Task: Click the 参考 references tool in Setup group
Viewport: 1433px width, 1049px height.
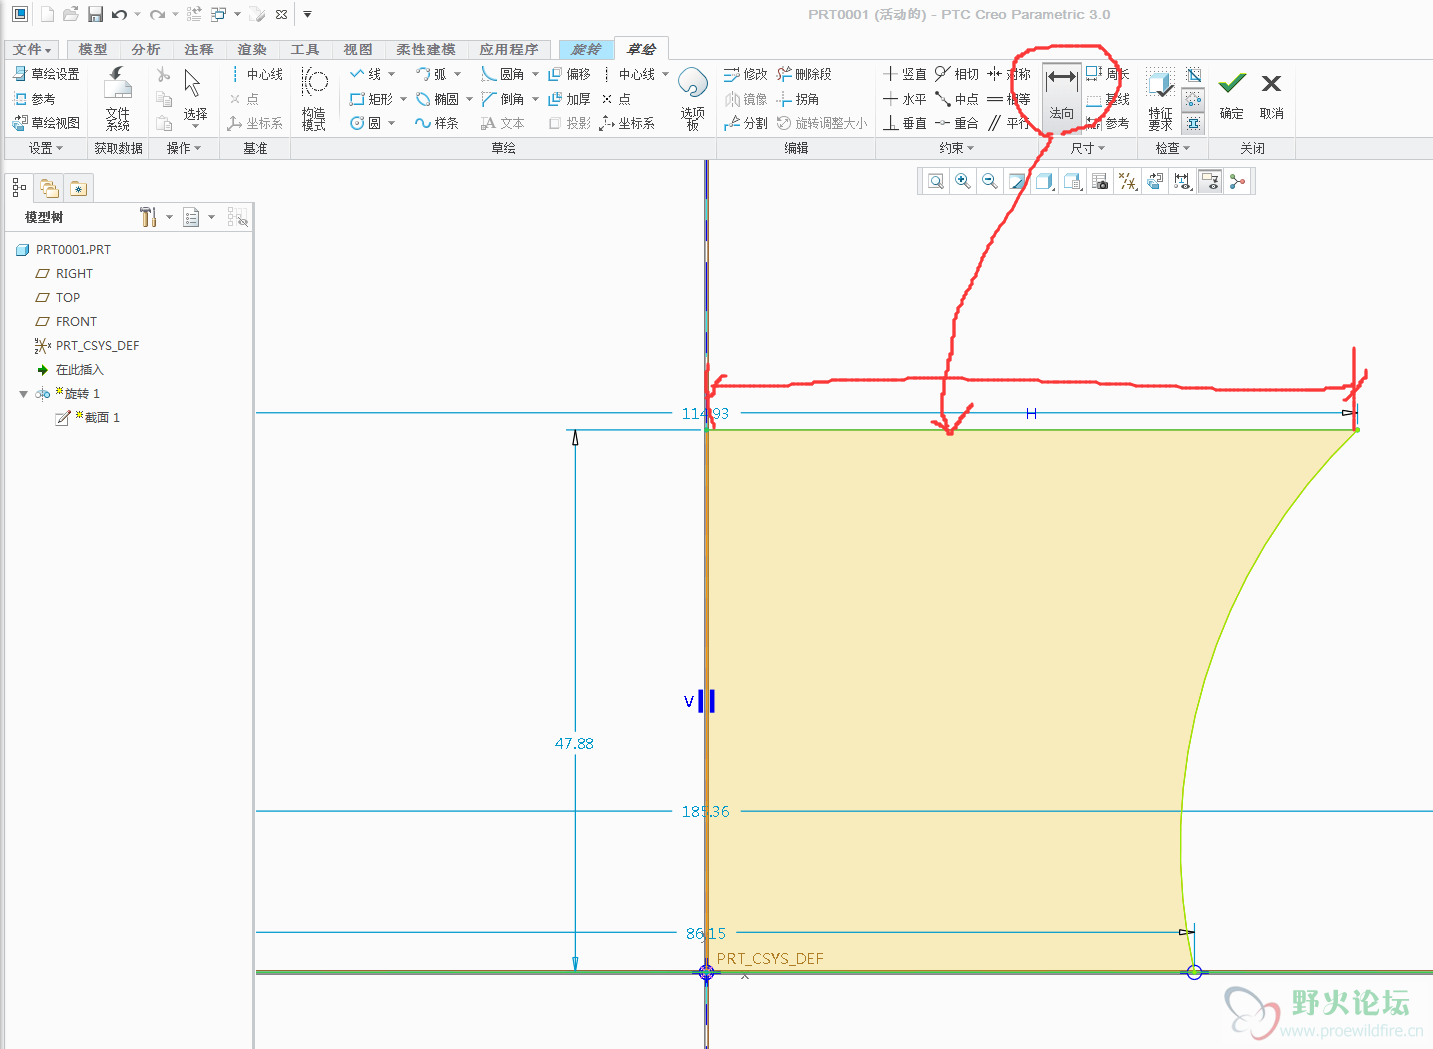Action: pos(34,99)
